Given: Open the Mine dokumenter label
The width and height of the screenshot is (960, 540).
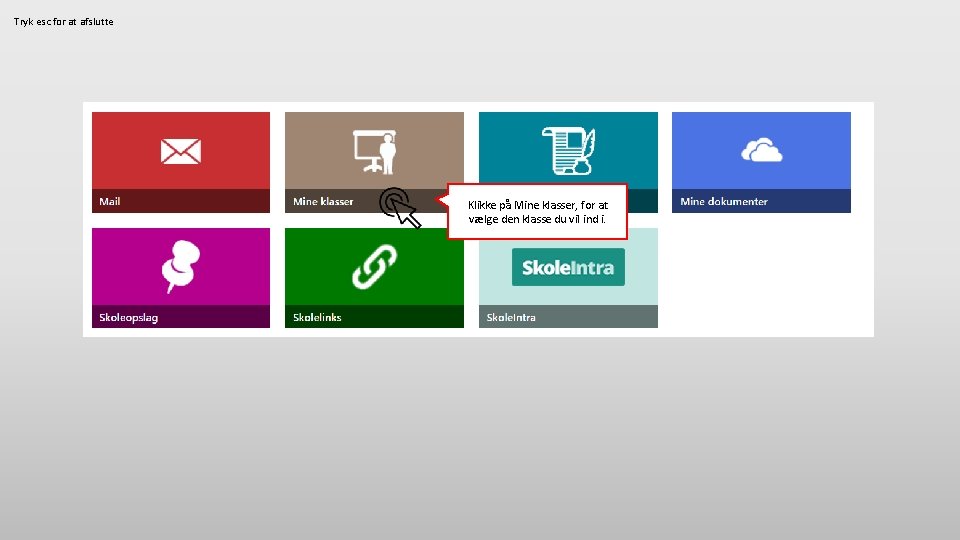Looking at the screenshot, I should coord(724,201).
